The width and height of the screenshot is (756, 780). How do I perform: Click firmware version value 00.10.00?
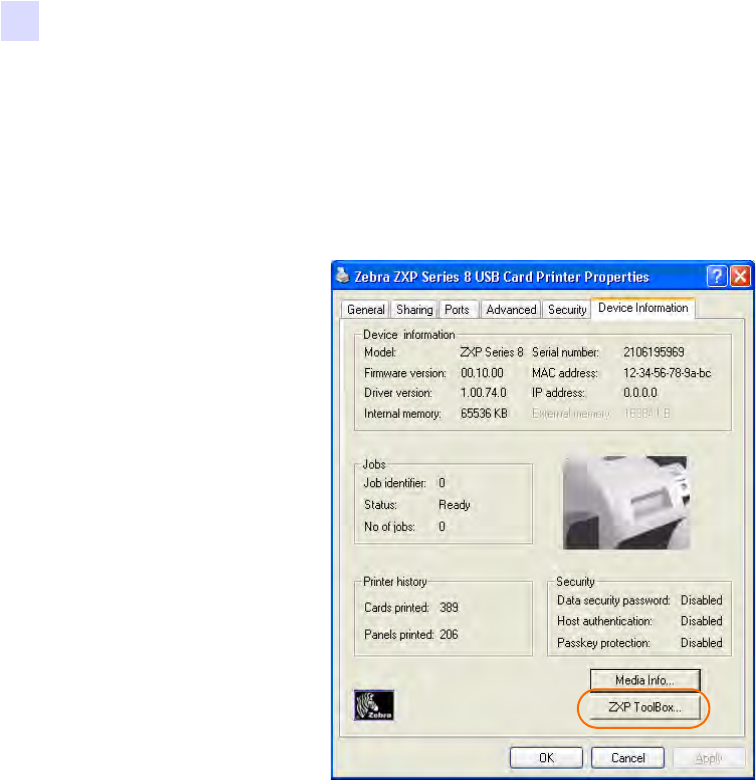tap(482, 373)
